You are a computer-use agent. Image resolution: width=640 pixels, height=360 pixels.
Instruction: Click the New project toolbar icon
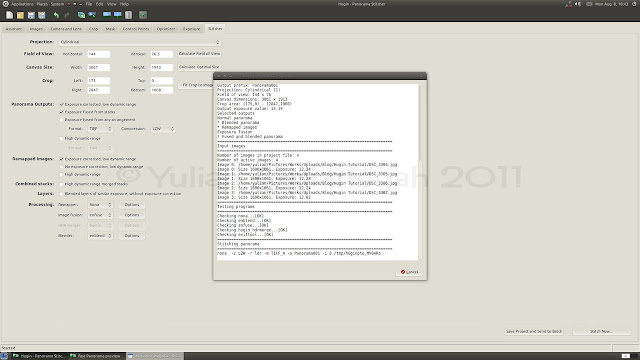click(x=9, y=15)
